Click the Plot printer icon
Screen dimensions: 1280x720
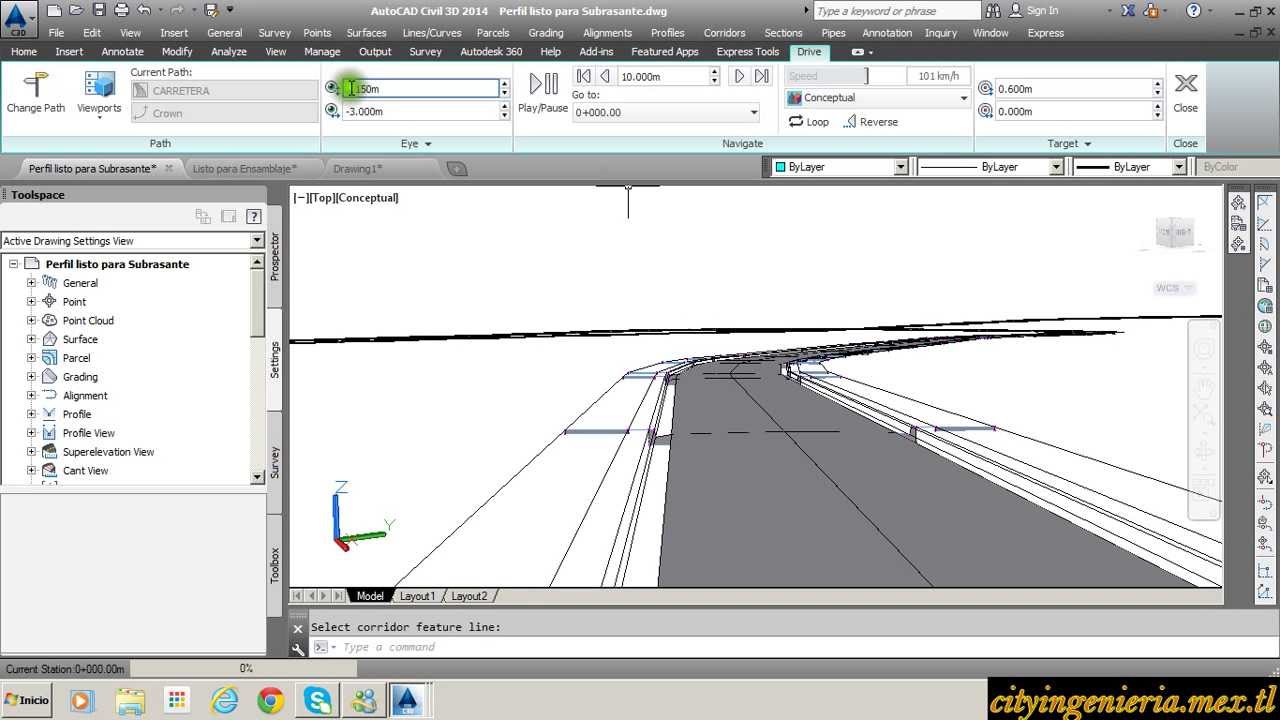[121, 10]
